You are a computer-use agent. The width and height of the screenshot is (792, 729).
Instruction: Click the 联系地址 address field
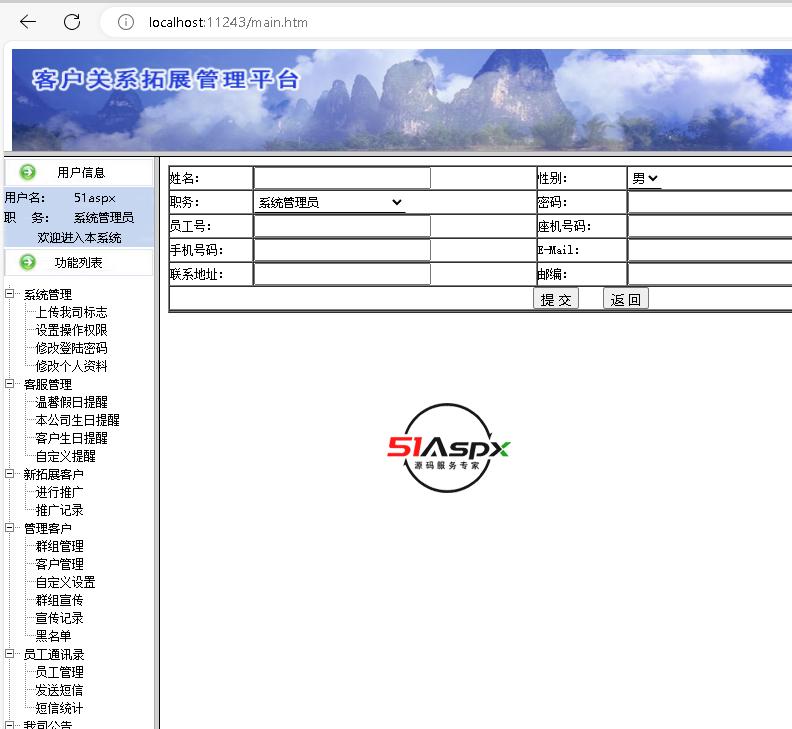click(x=342, y=274)
